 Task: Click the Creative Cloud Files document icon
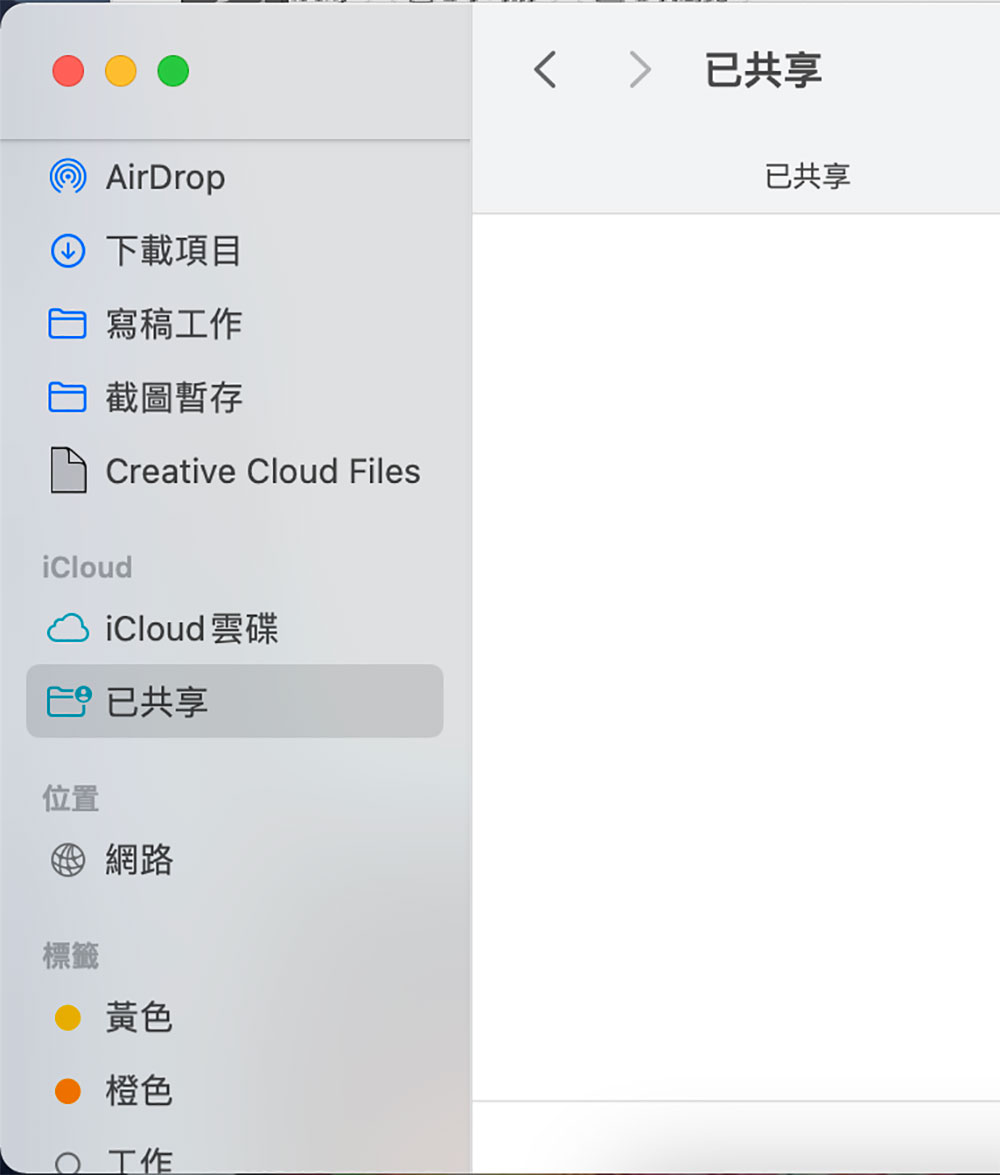(x=68, y=471)
